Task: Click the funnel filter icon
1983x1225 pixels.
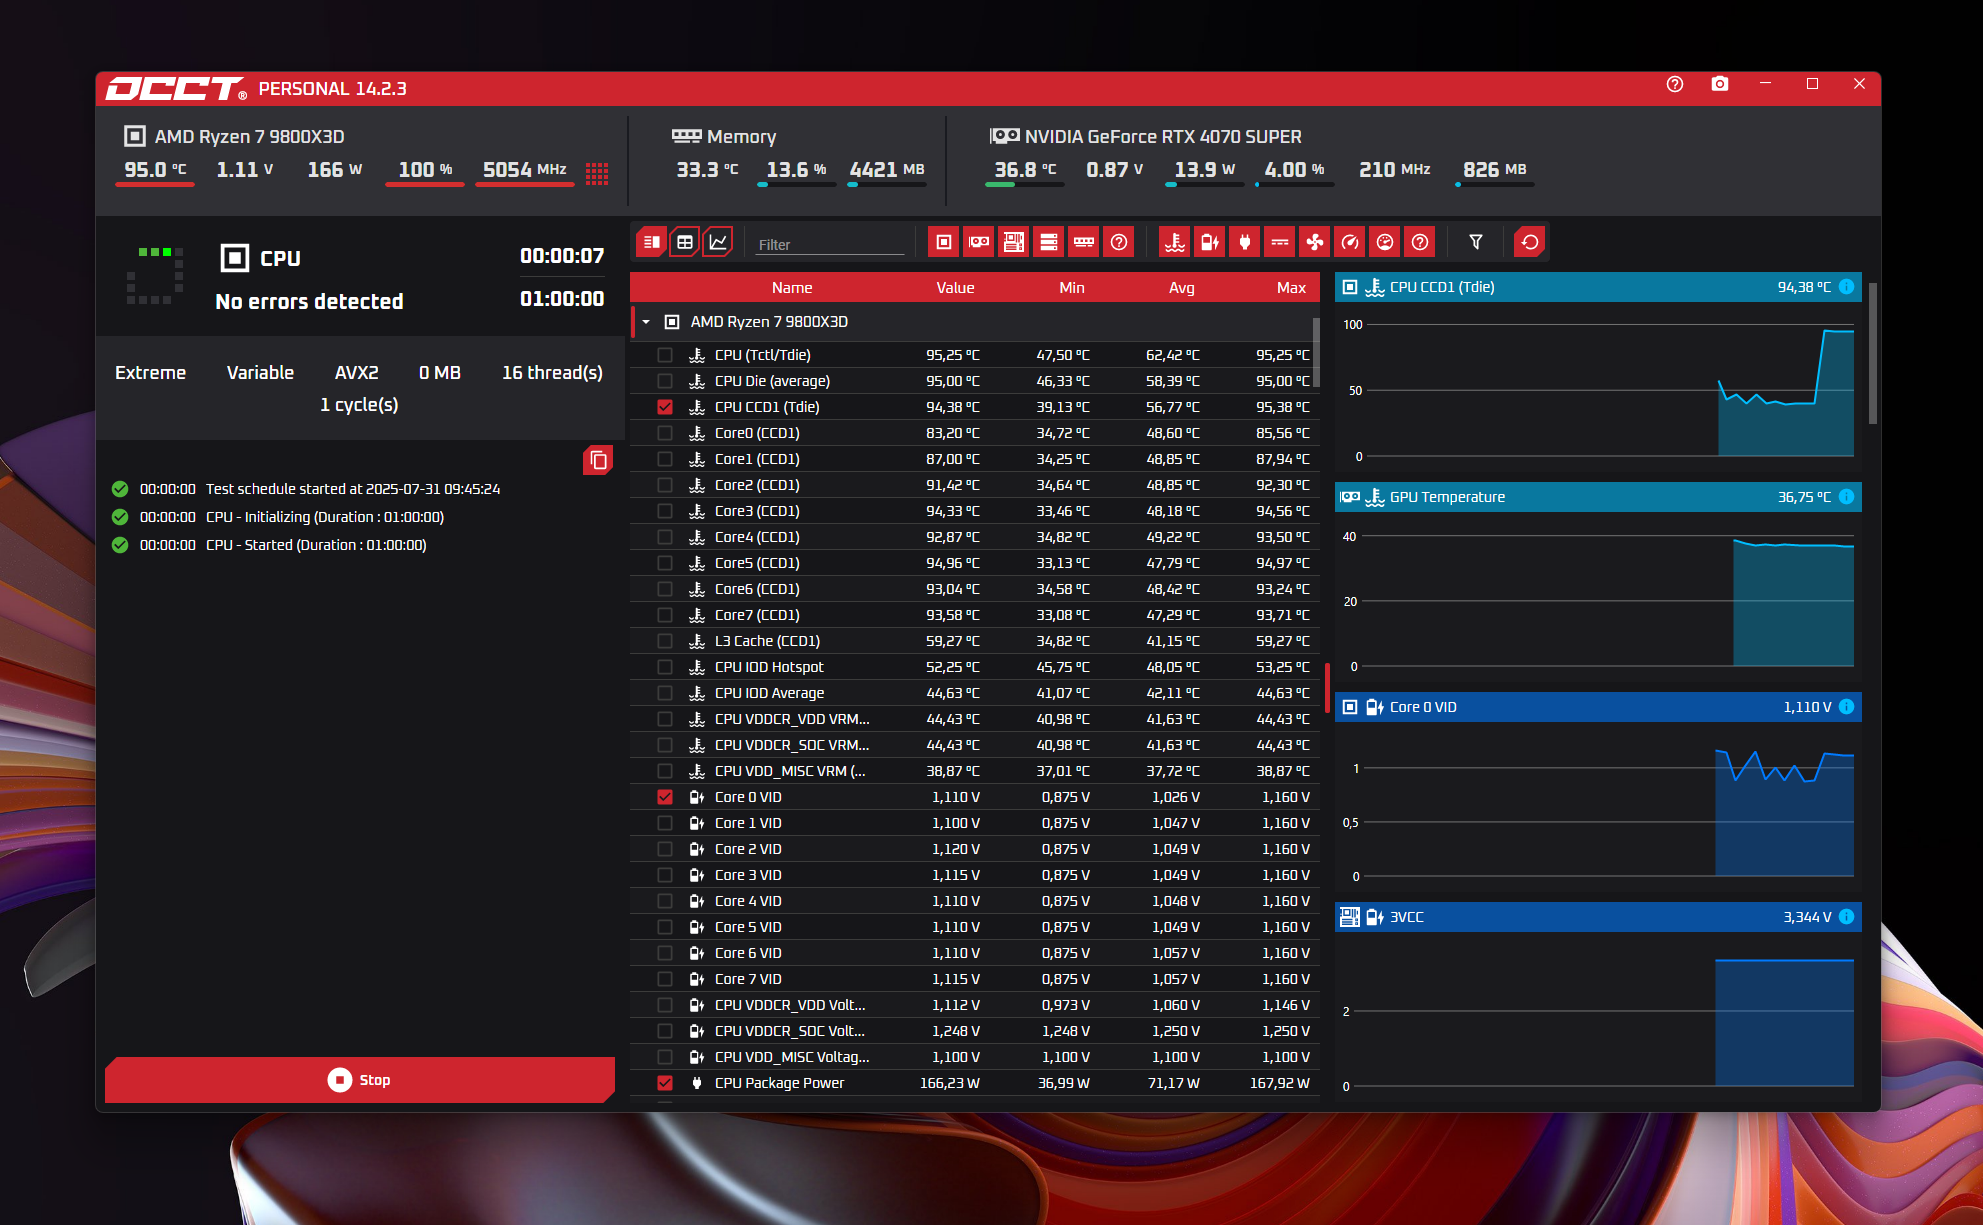Action: (x=1476, y=242)
